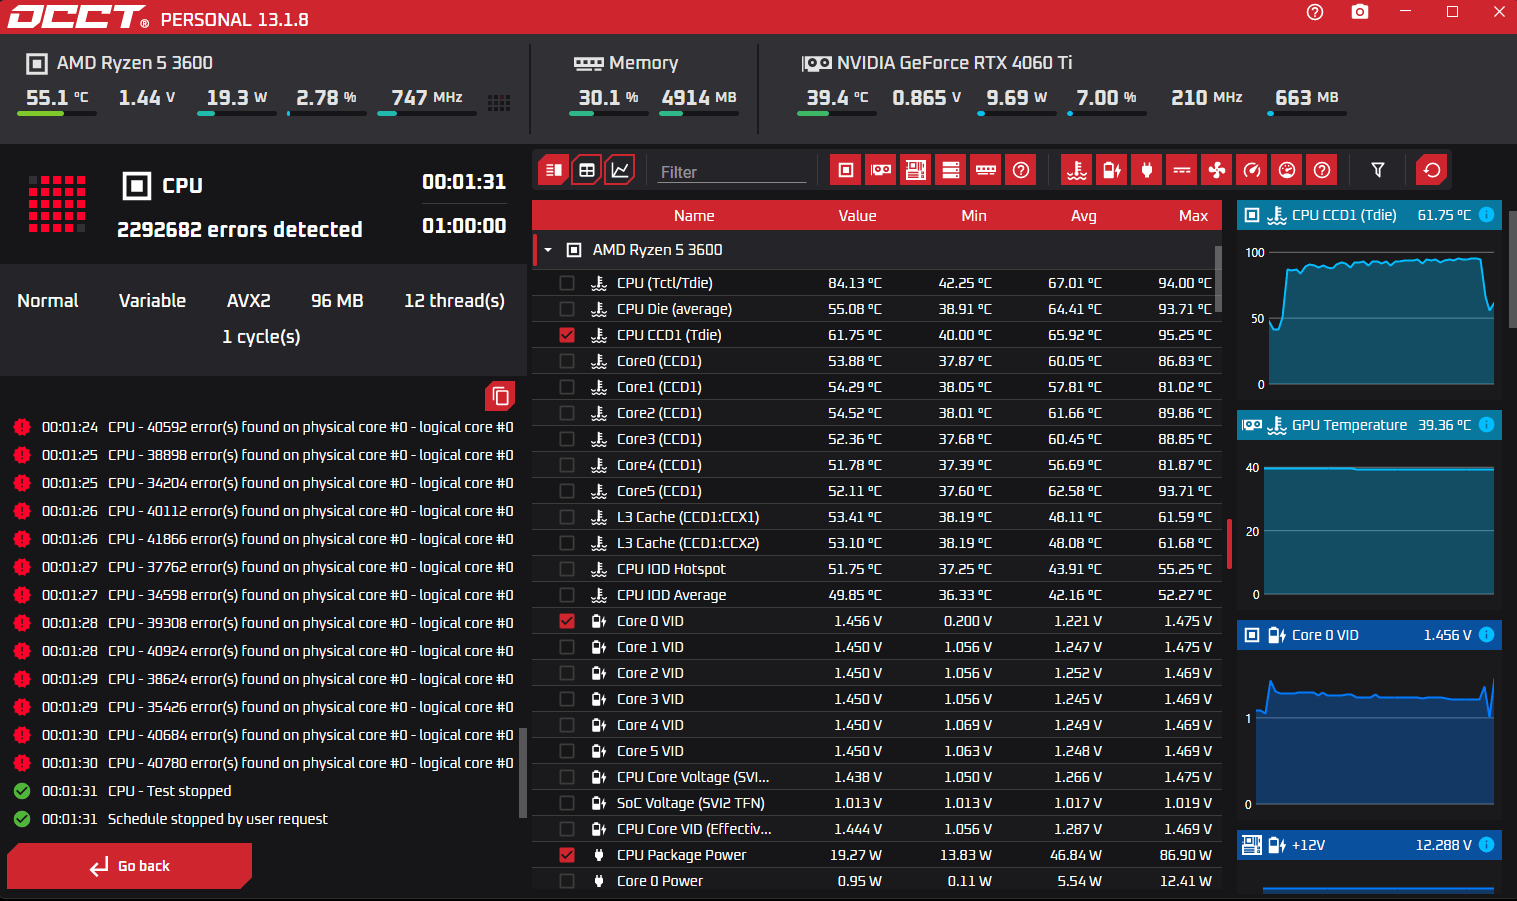Open the help icon in title bar
Viewport: 1517px width, 901px height.
click(x=1315, y=12)
